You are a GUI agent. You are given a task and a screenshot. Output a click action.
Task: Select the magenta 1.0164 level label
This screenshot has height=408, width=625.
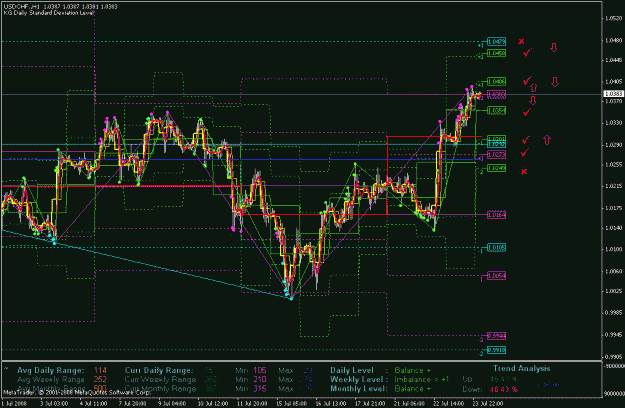[x=497, y=215]
